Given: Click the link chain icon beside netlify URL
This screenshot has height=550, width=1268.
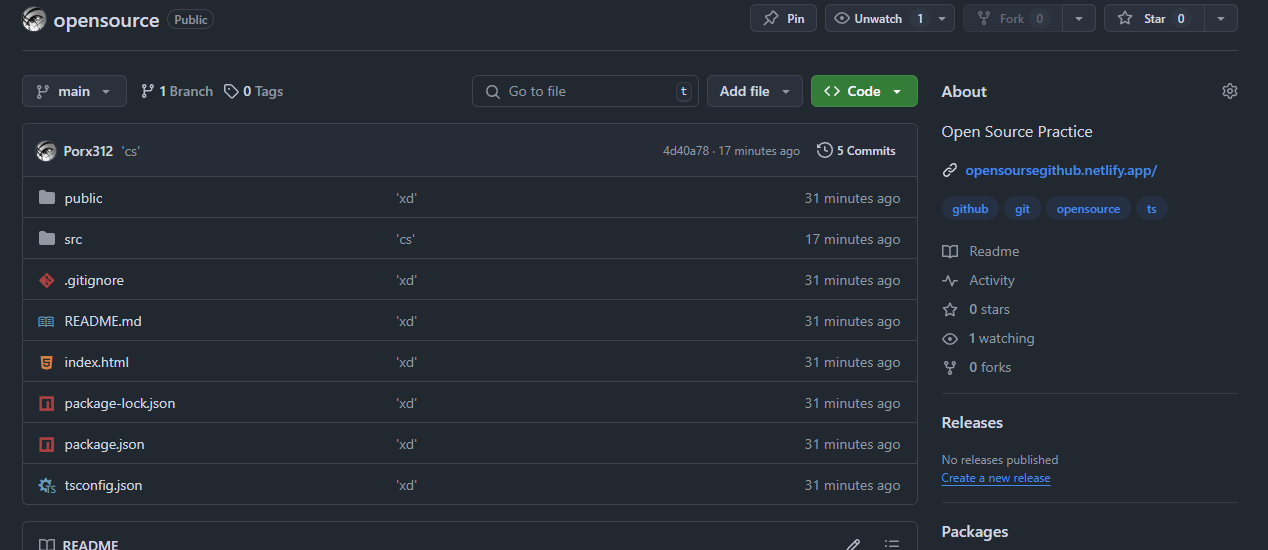Looking at the screenshot, I should [x=950, y=171].
